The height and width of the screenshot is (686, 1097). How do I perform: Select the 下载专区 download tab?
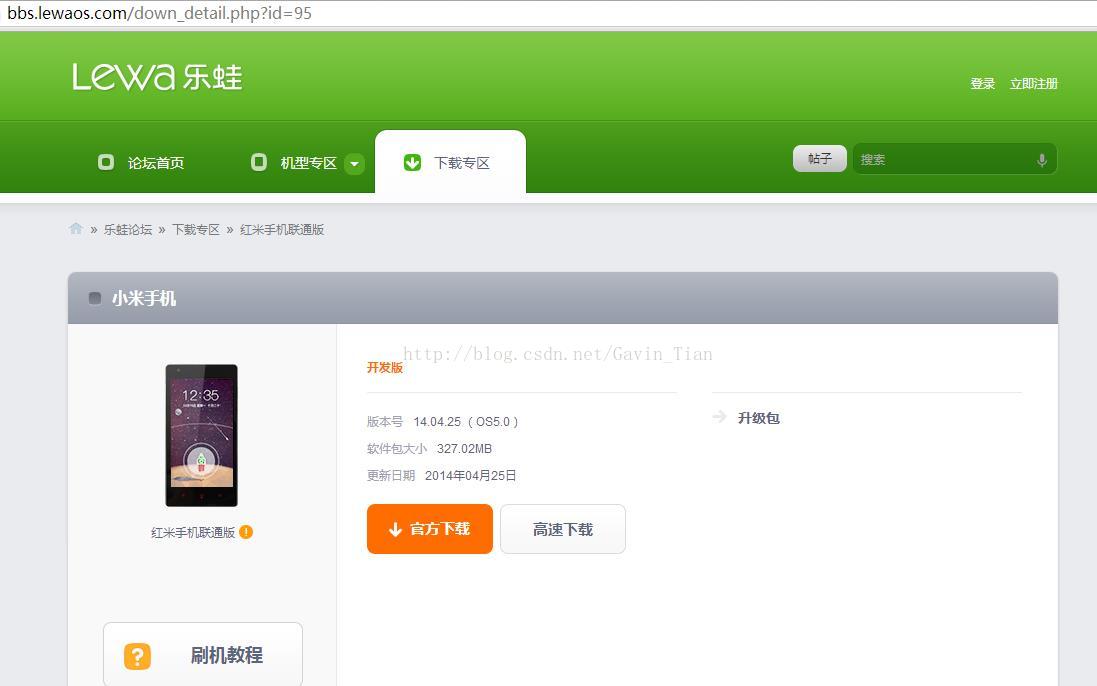coord(450,162)
